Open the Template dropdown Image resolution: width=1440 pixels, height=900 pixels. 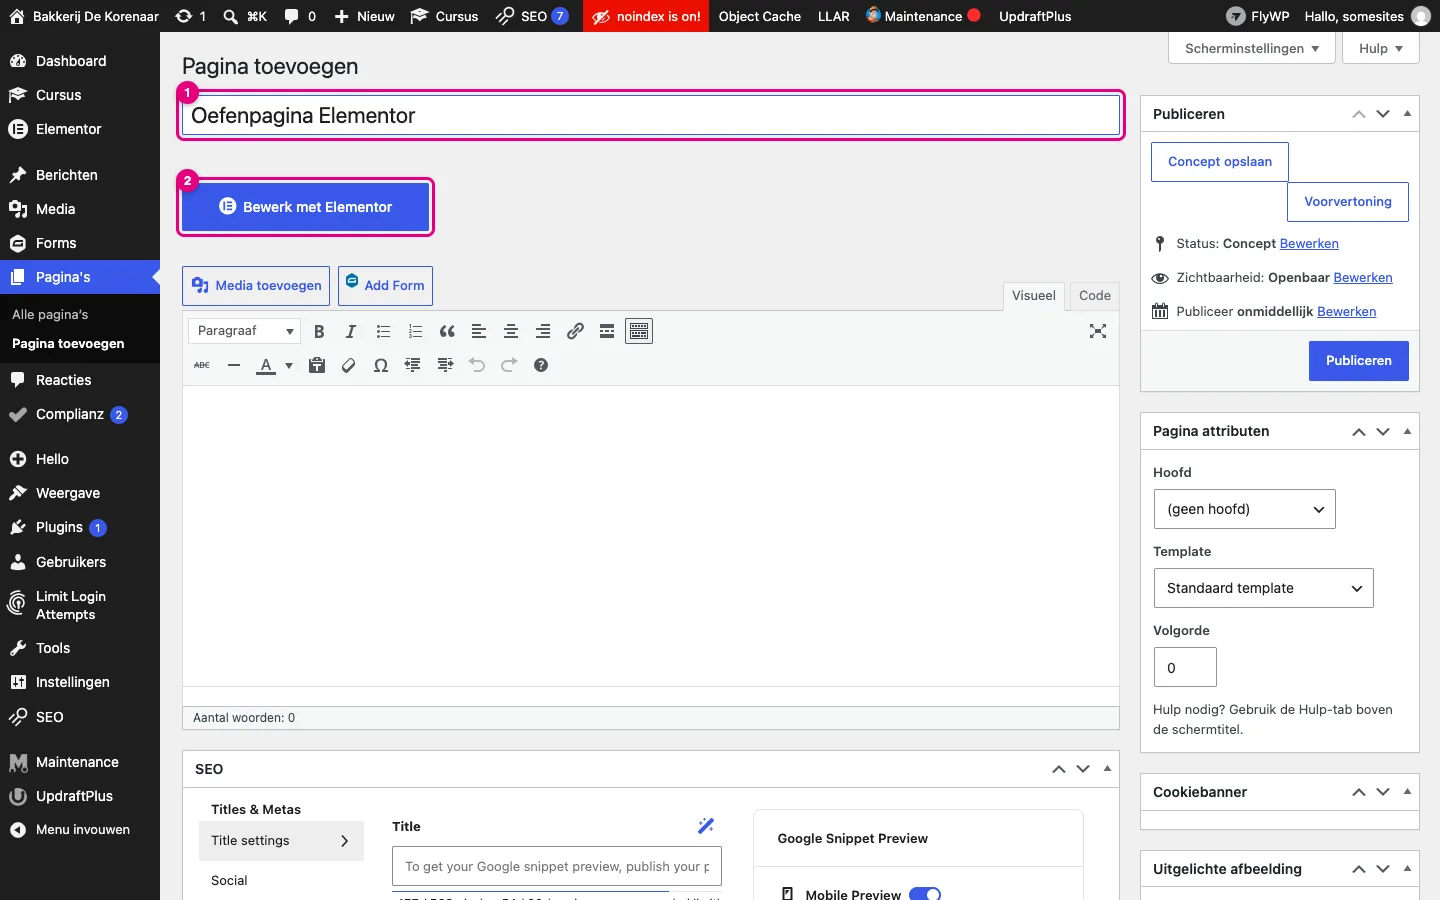(x=1263, y=588)
